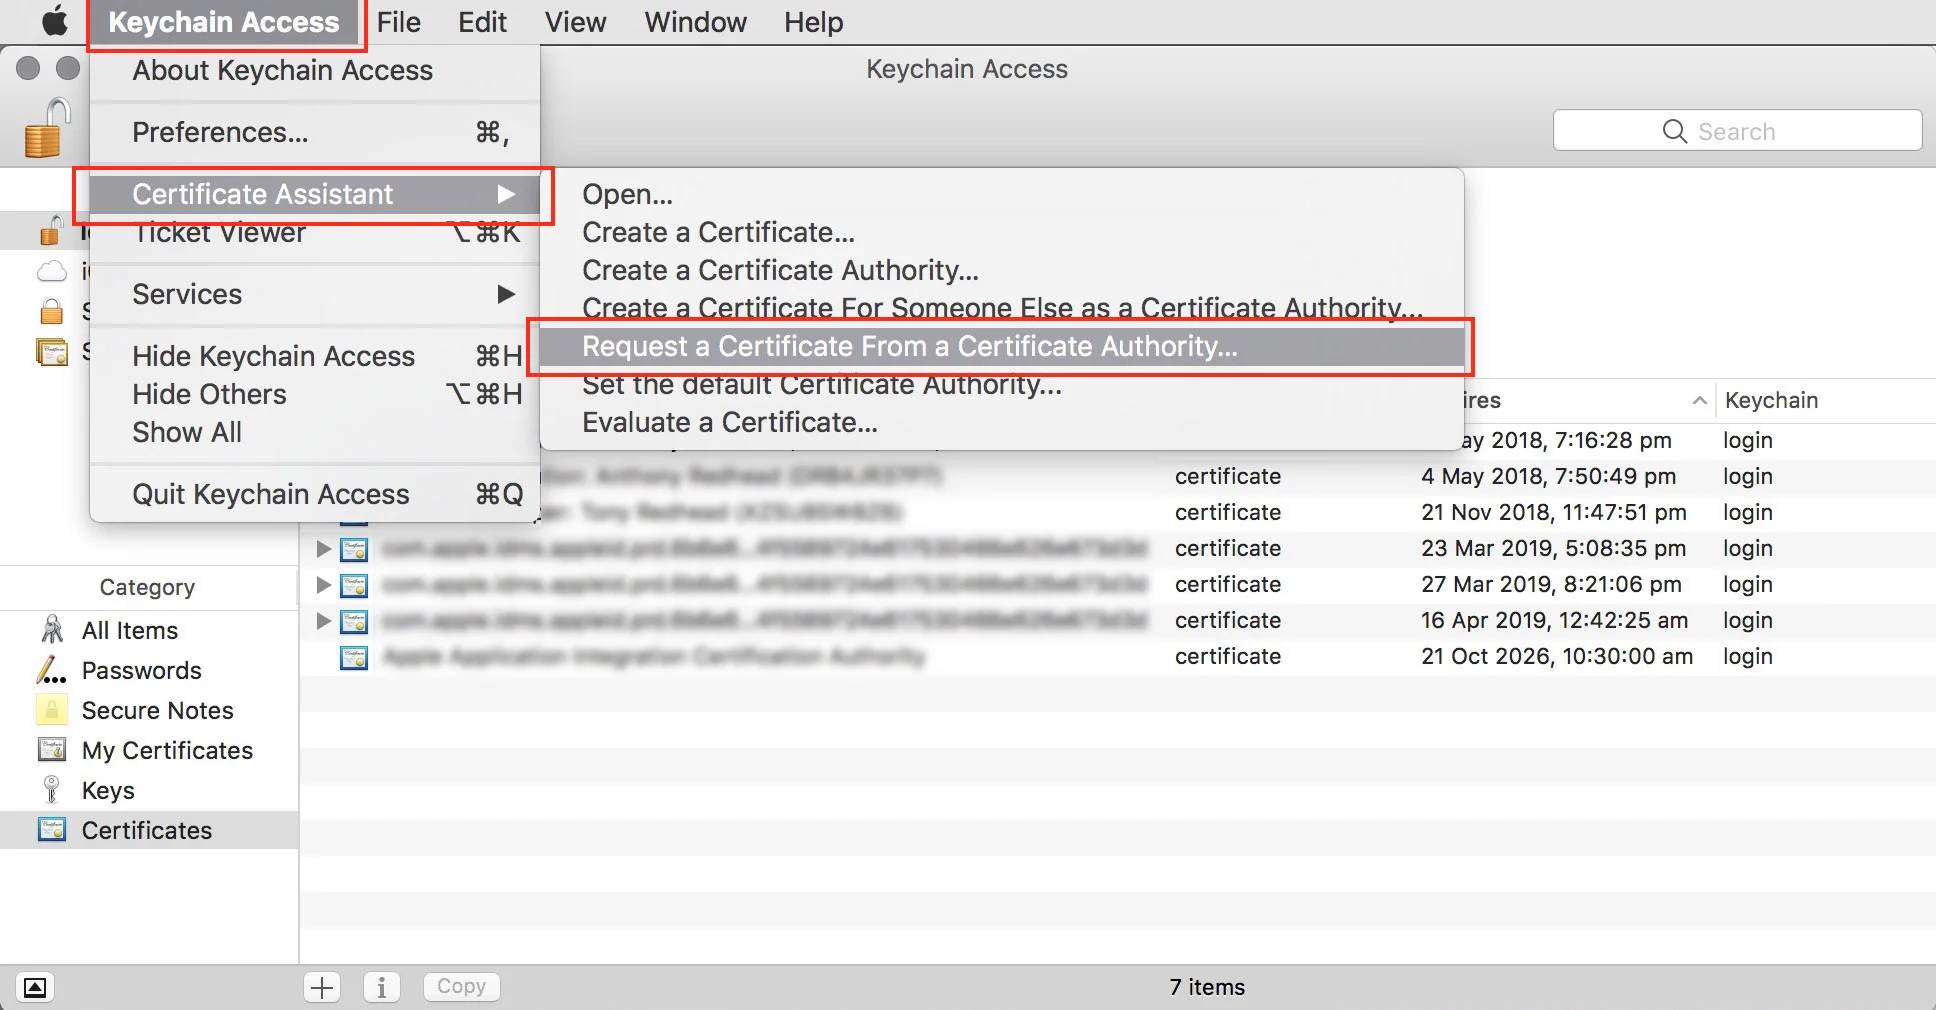Click the System Roots keychain certificate icon

pos(52,351)
